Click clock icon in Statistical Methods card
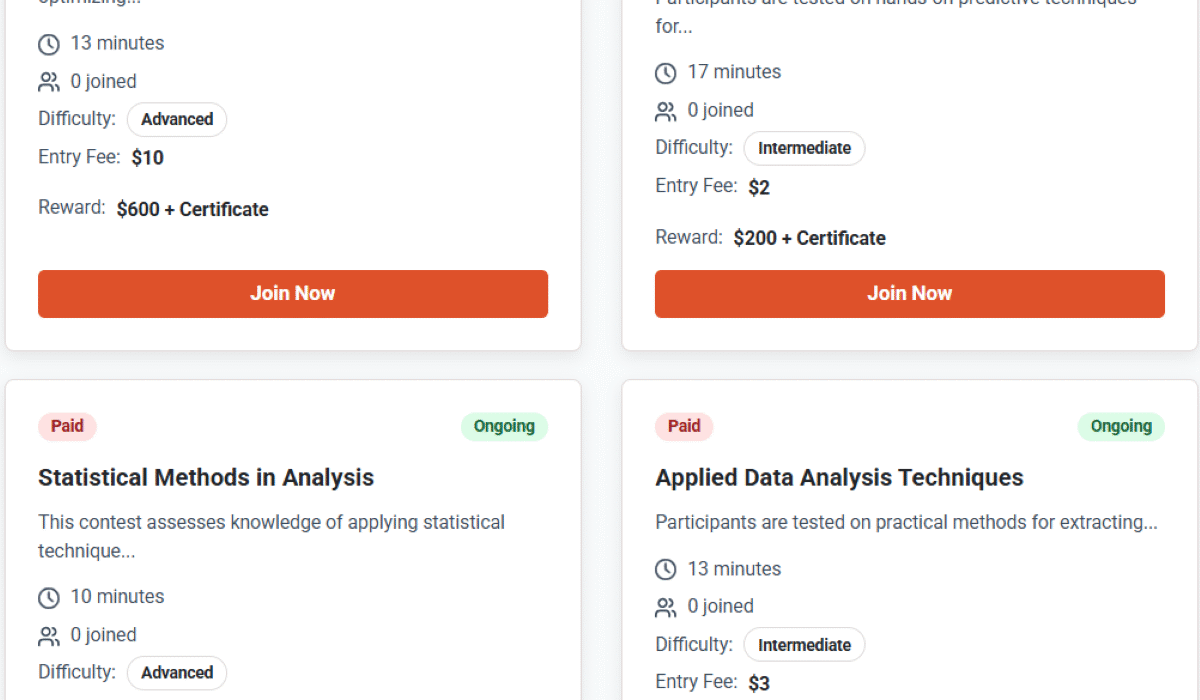 click(x=49, y=598)
